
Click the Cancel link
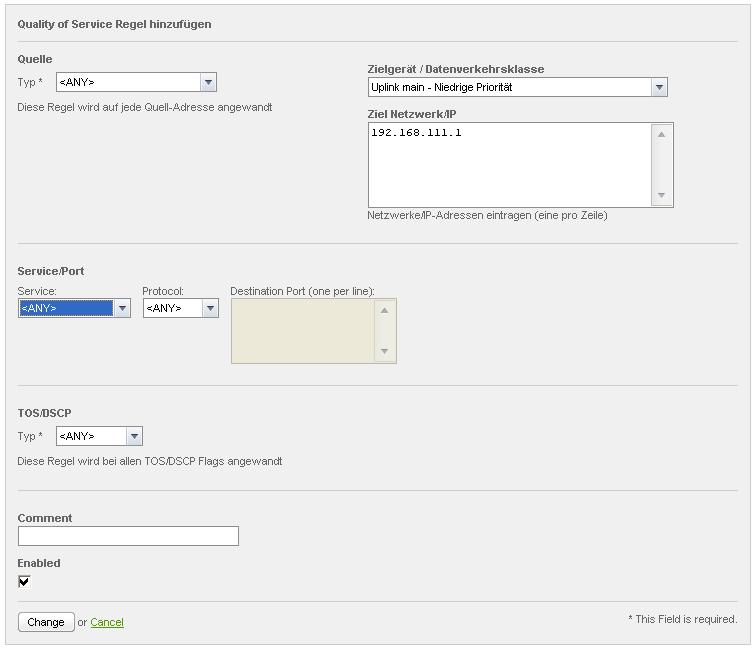click(107, 622)
